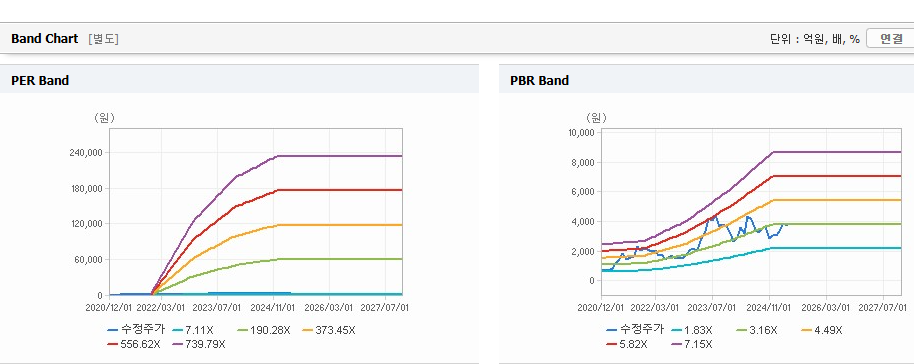Click the 8,000 label on PBR chart axis
The image size is (914, 364).
[583, 162]
